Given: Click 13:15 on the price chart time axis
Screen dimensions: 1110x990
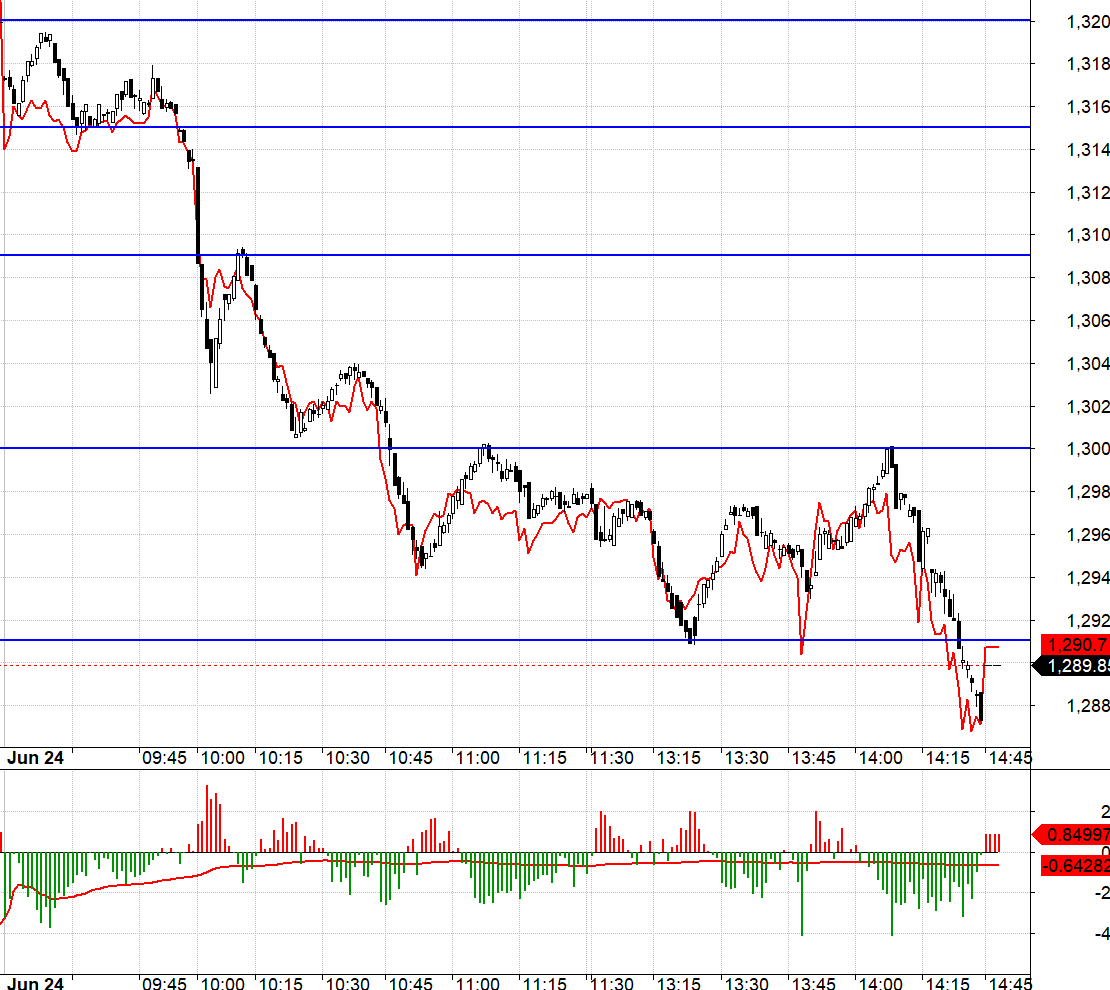Looking at the screenshot, I should pos(677,758).
